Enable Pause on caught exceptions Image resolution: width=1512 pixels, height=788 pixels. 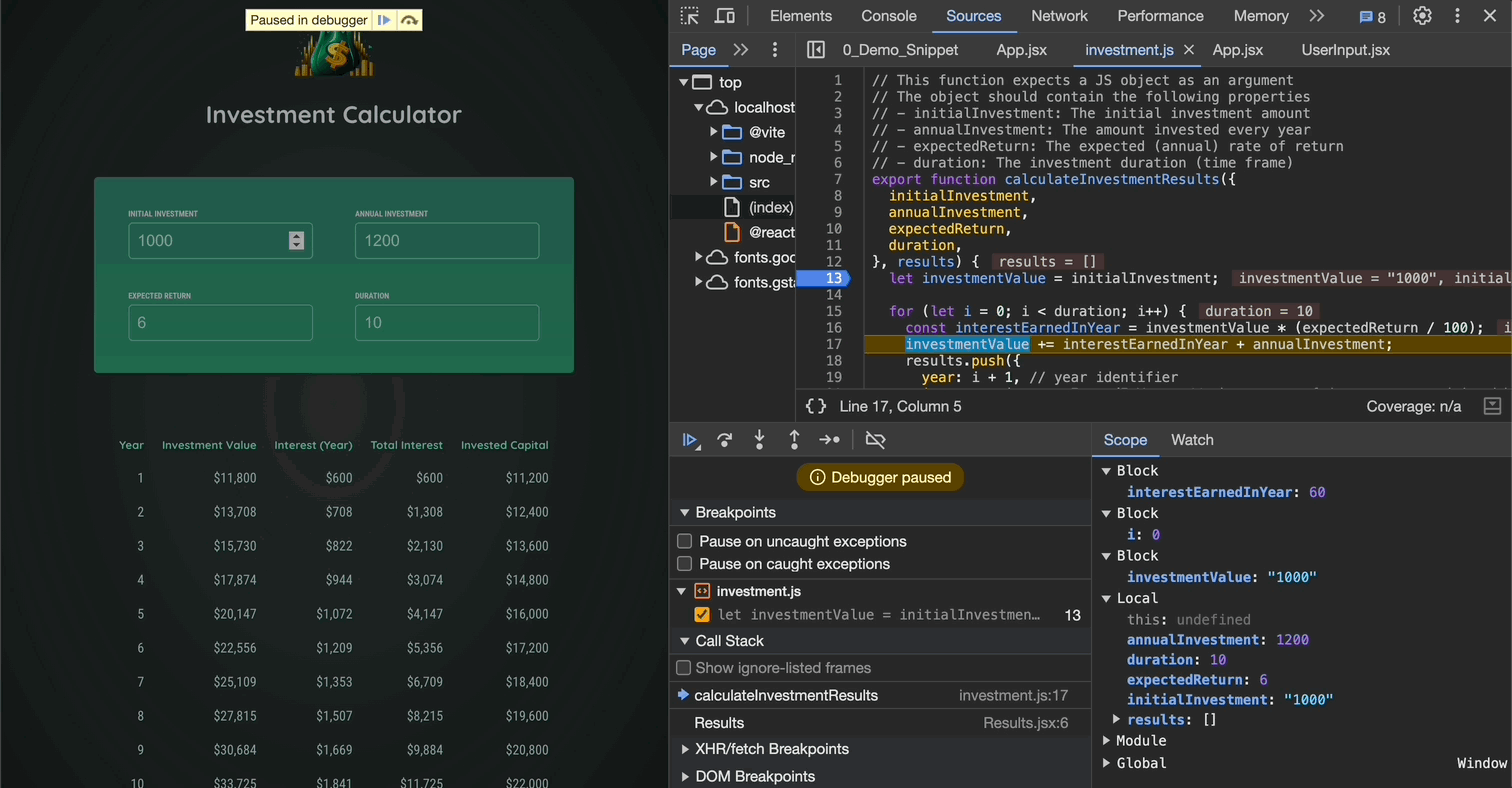click(684, 564)
